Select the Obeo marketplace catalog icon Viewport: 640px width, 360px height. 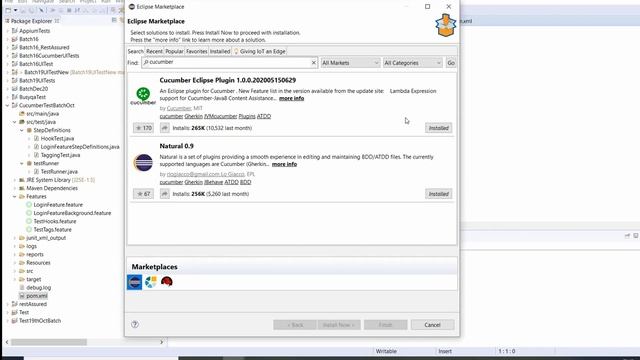[x=151, y=282]
